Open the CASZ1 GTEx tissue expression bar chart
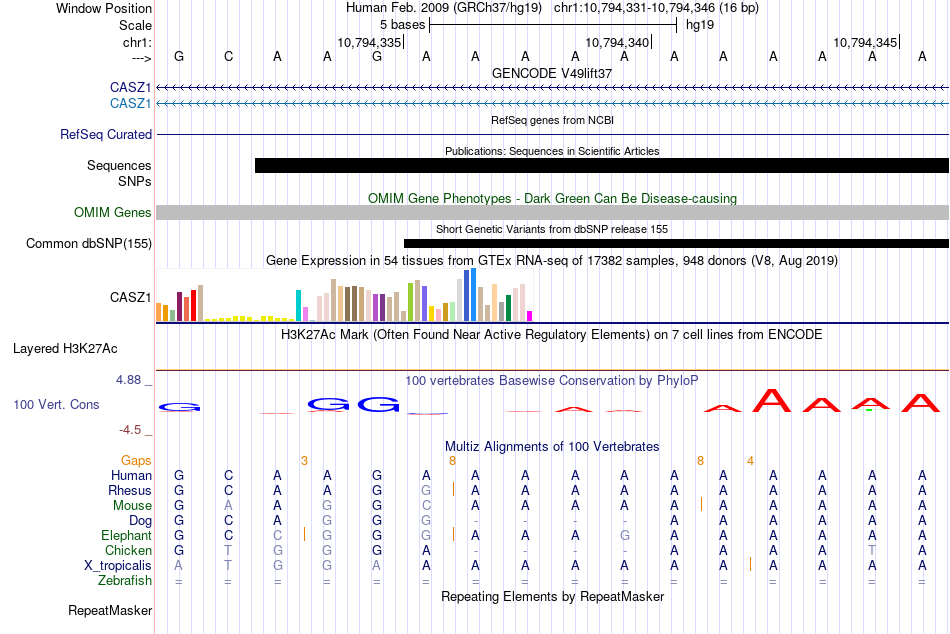The width and height of the screenshot is (950, 634). (344, 295)
